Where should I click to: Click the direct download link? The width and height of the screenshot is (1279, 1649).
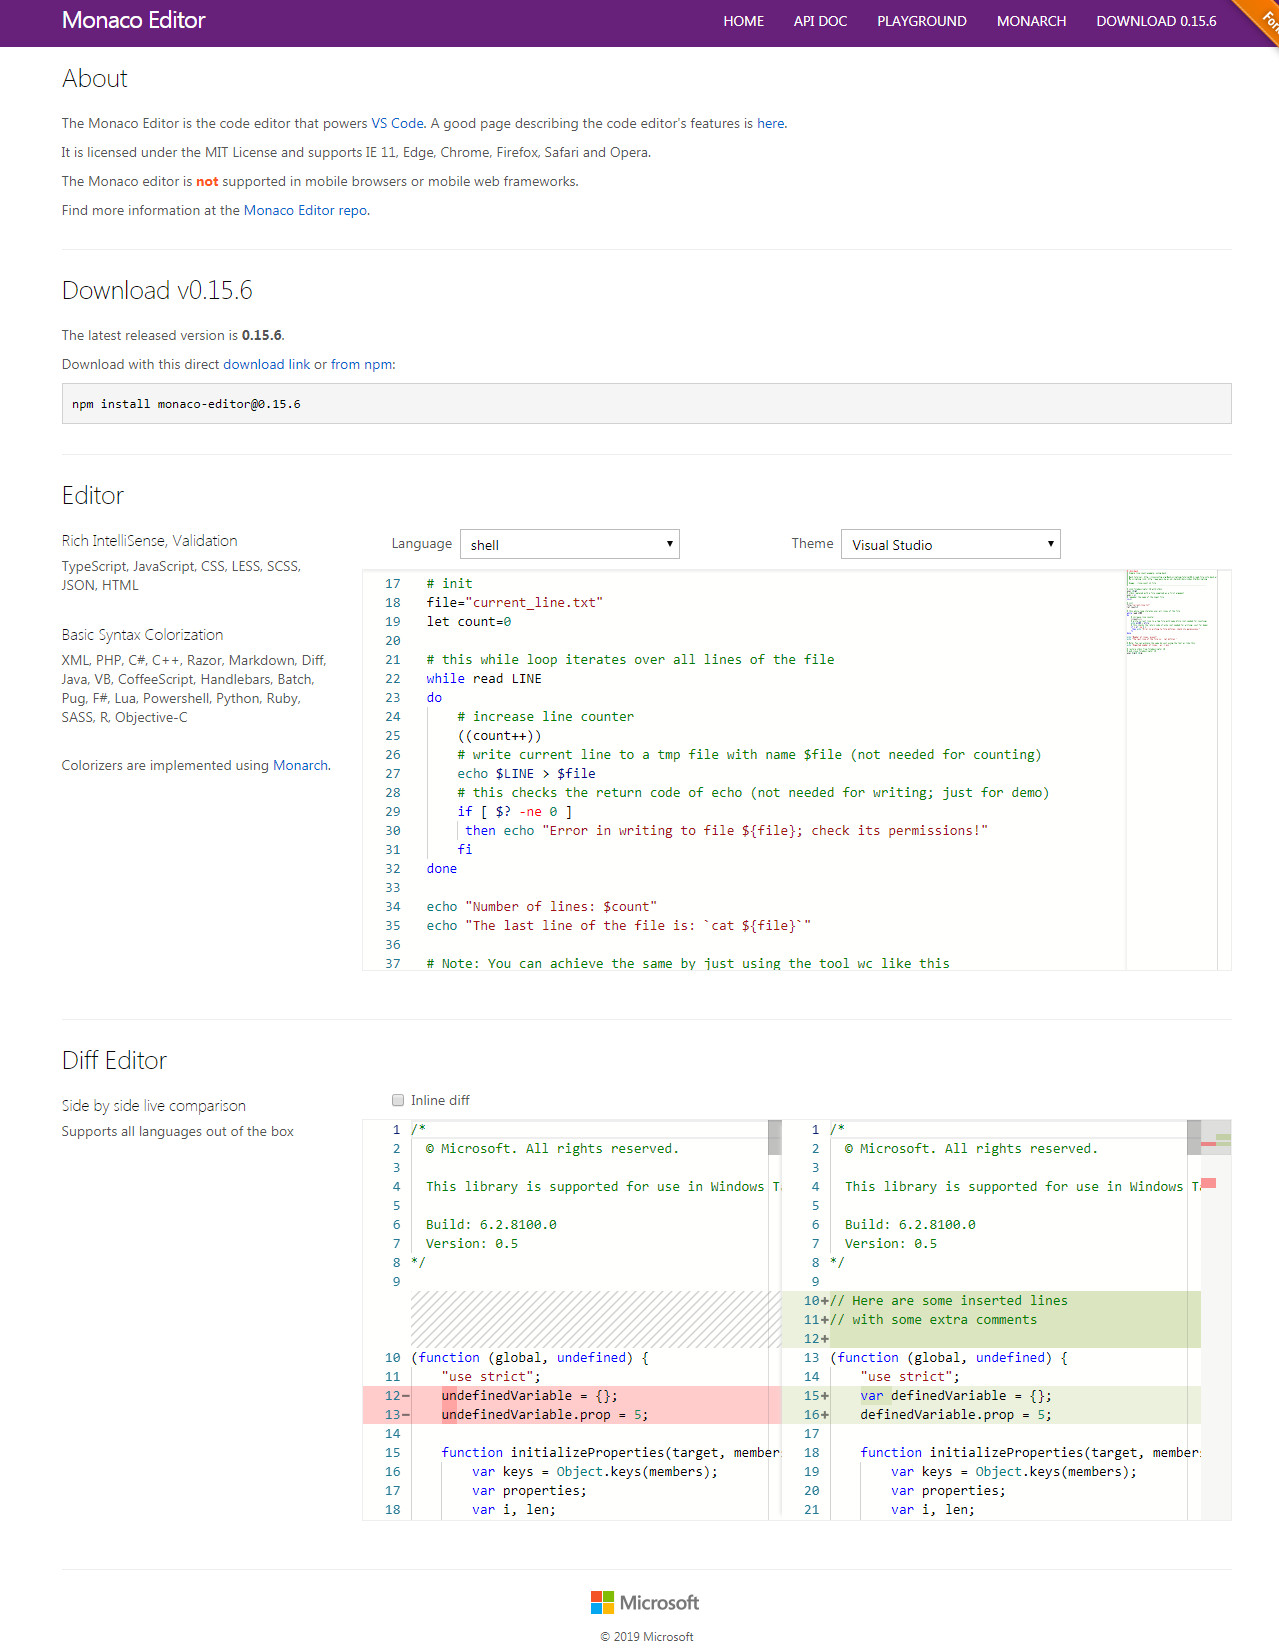point(266,364)
